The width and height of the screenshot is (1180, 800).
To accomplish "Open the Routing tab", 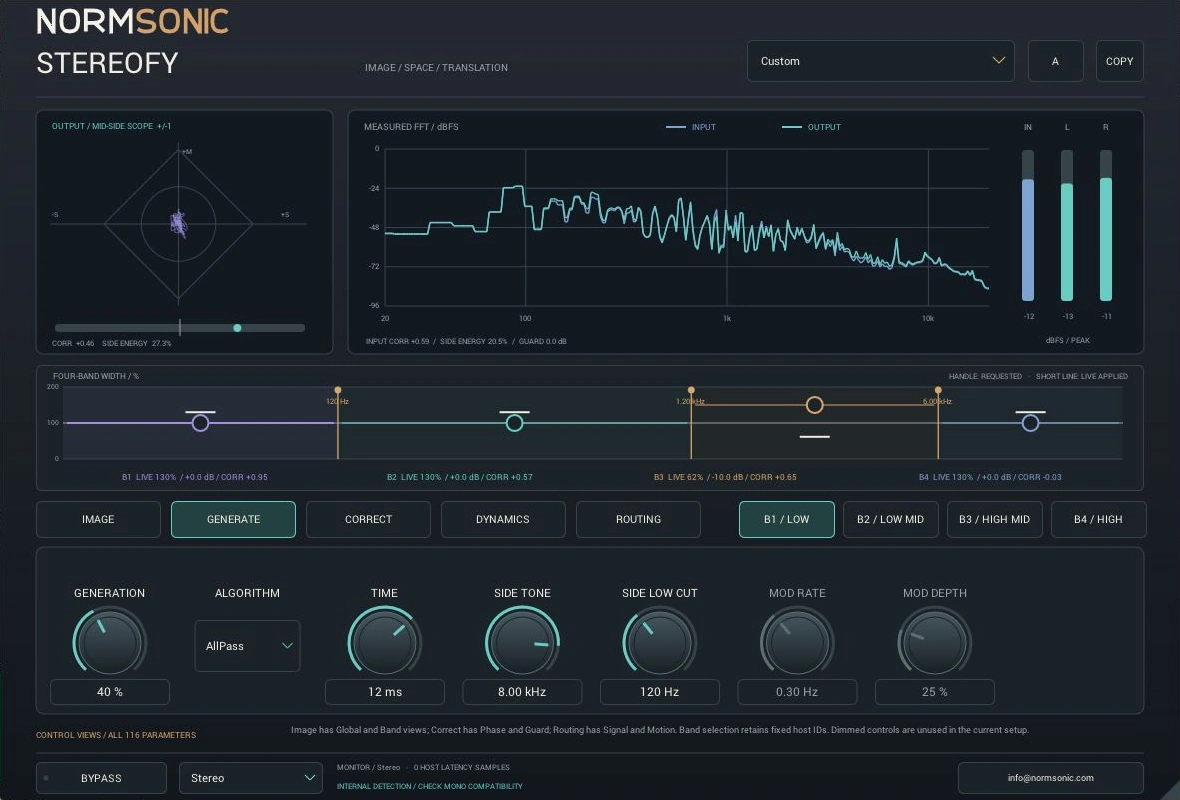I will pyautogui.click(x=638, y=519).
